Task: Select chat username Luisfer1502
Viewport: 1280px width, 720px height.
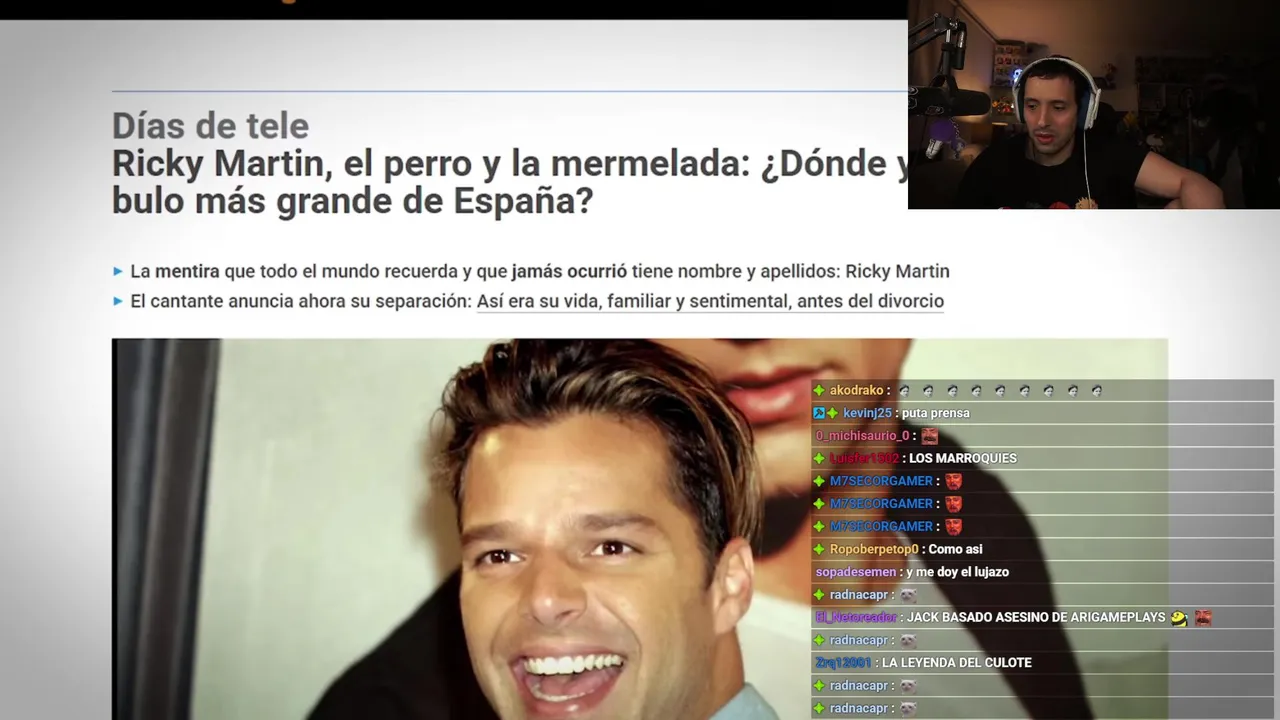Action: 864,458
